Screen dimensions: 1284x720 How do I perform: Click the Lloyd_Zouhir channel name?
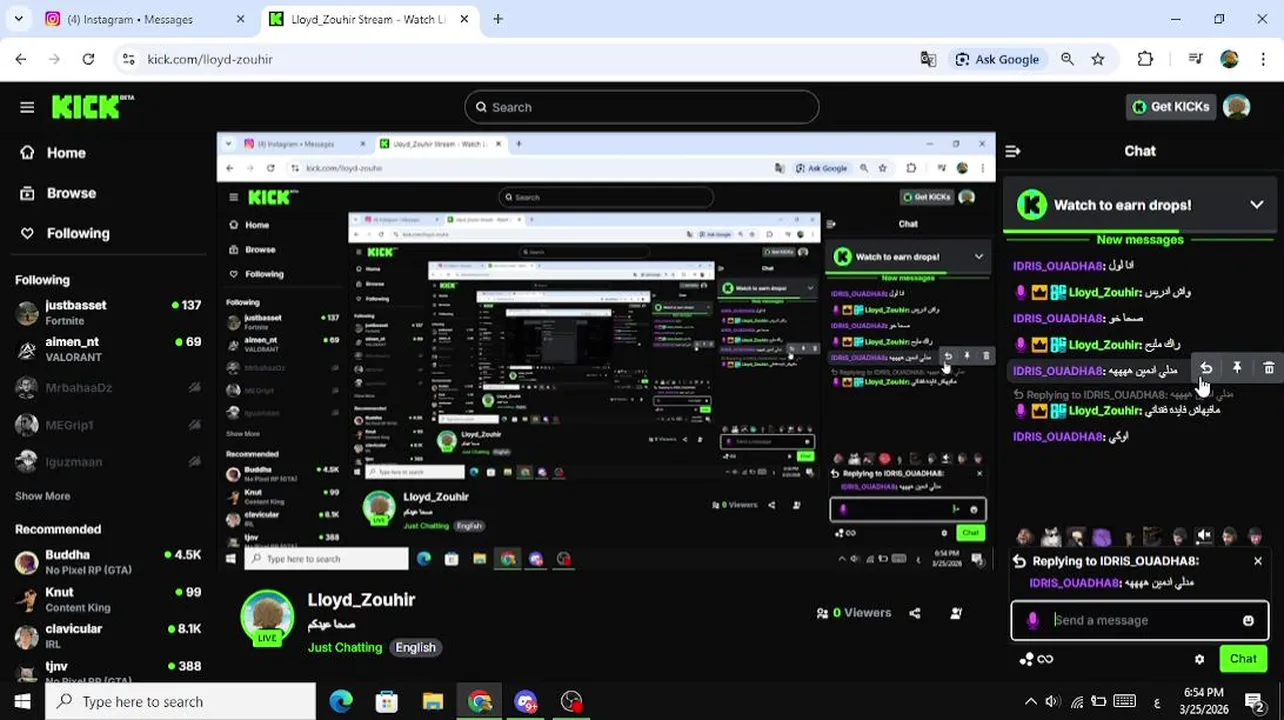tap(361, 600)
